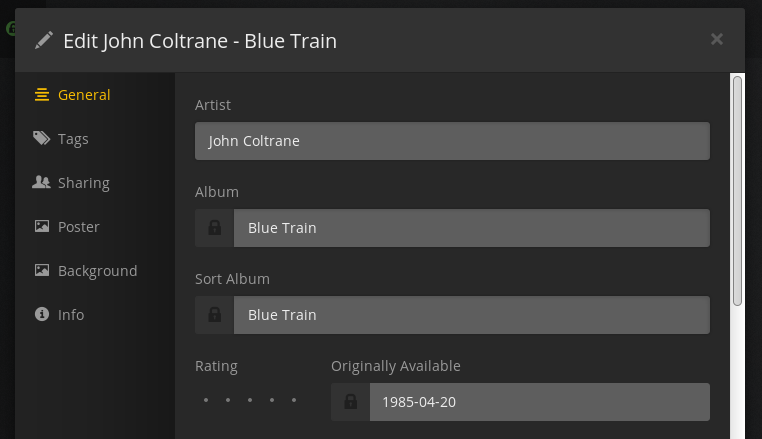Click the General sidebar list icon
762x439 pixels.
point(42,95)
